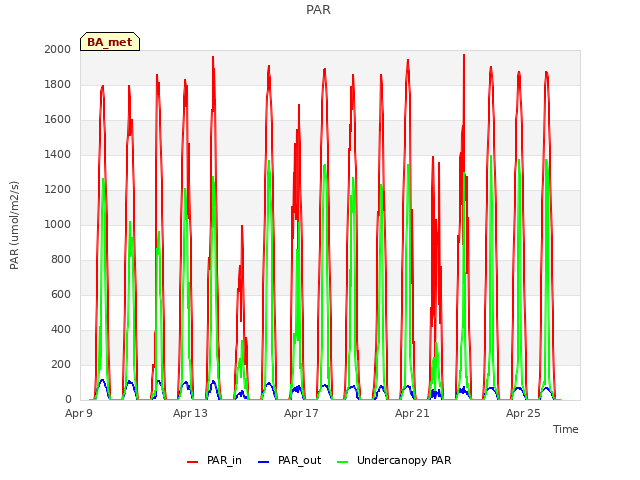
Task: Click the Apr 25 x-axis tick label
Action: (523, 413)
